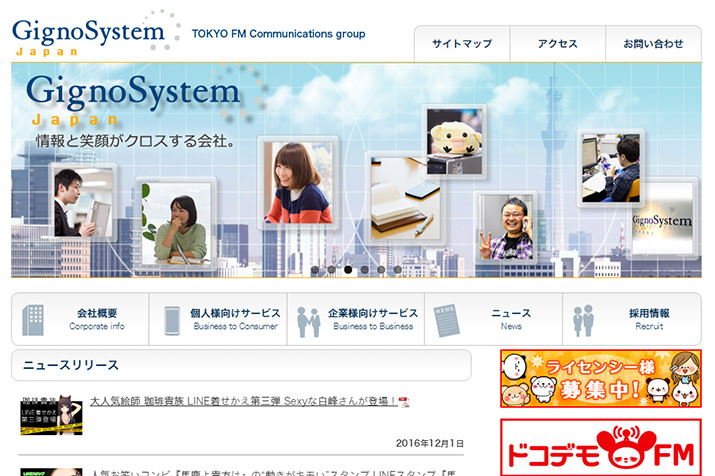Click the newspaper icon beside ニュース
The height and width of the screenshot is (476, 715).
[x=446, y=321]
